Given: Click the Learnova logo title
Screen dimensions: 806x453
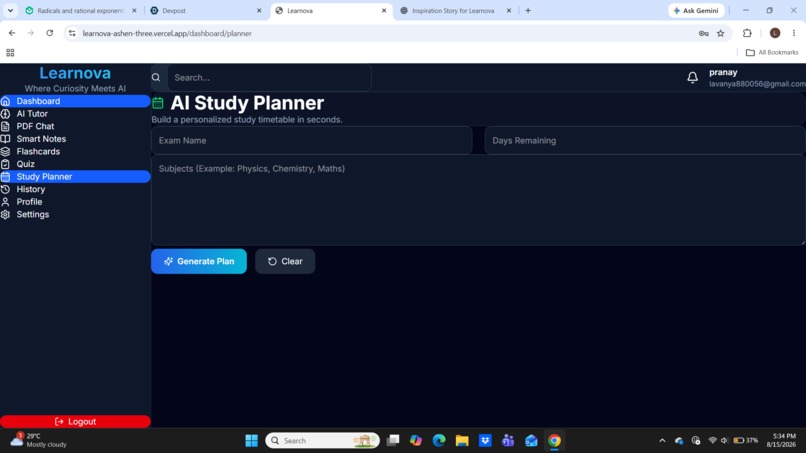Looking at the screenshot, I should tap(75, 73).
